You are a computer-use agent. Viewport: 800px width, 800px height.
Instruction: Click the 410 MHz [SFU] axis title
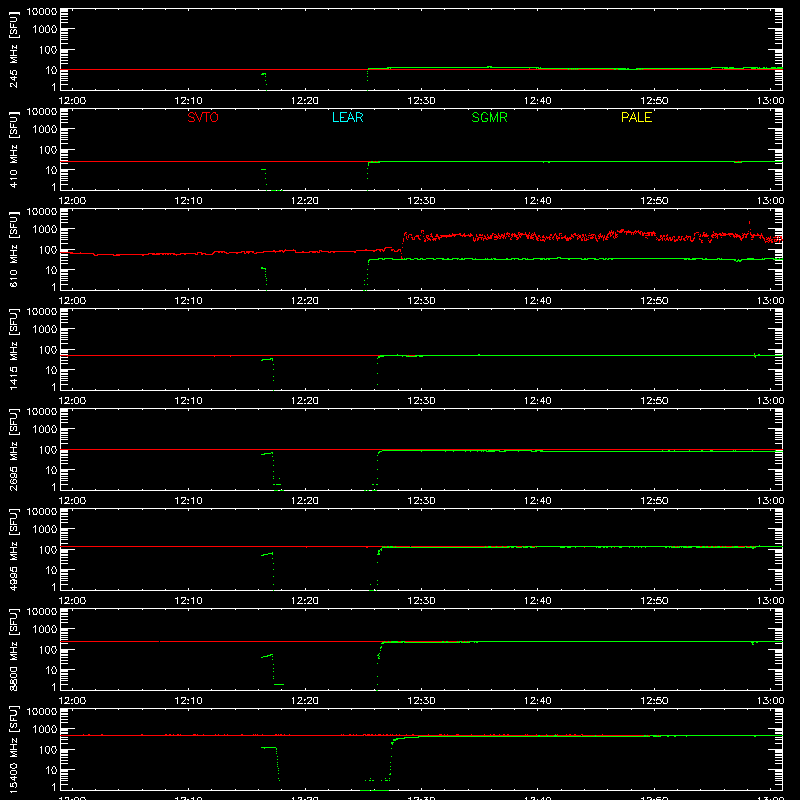pyautogui.click(x=14, y=149)
